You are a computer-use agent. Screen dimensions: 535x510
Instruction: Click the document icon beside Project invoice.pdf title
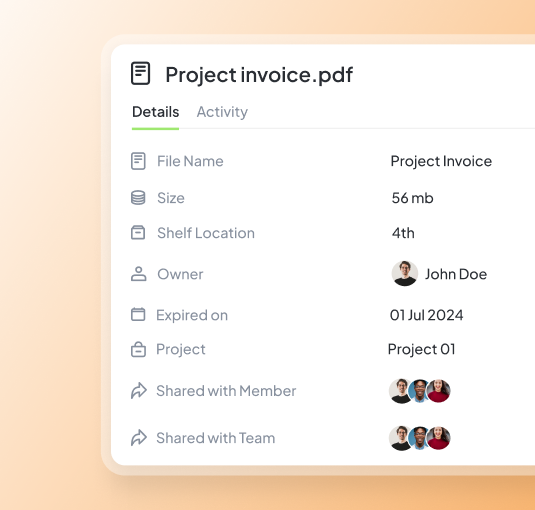click(x=140, y=73)
